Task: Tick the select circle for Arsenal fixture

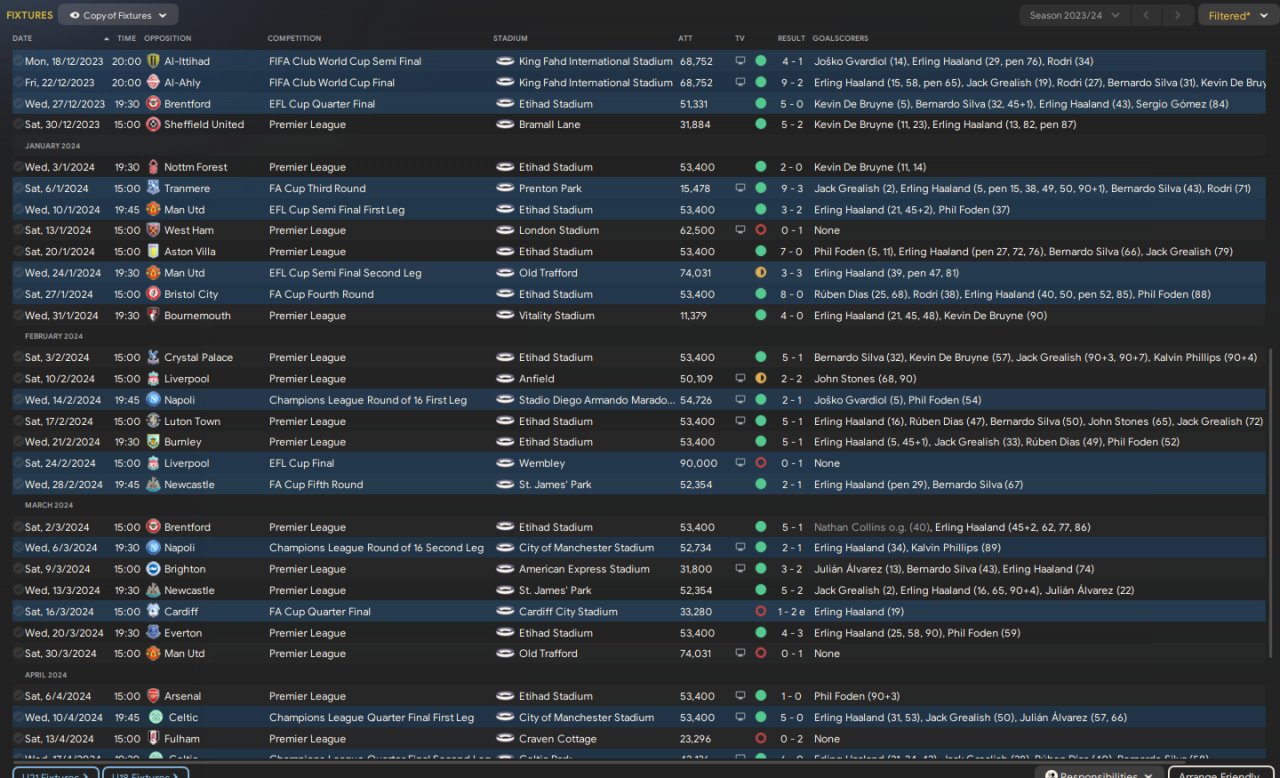Action: tap(18, 696)
